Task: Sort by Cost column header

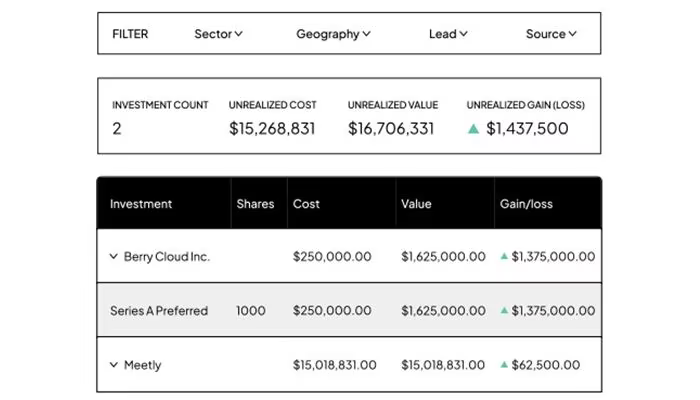Action: point(306,204)
